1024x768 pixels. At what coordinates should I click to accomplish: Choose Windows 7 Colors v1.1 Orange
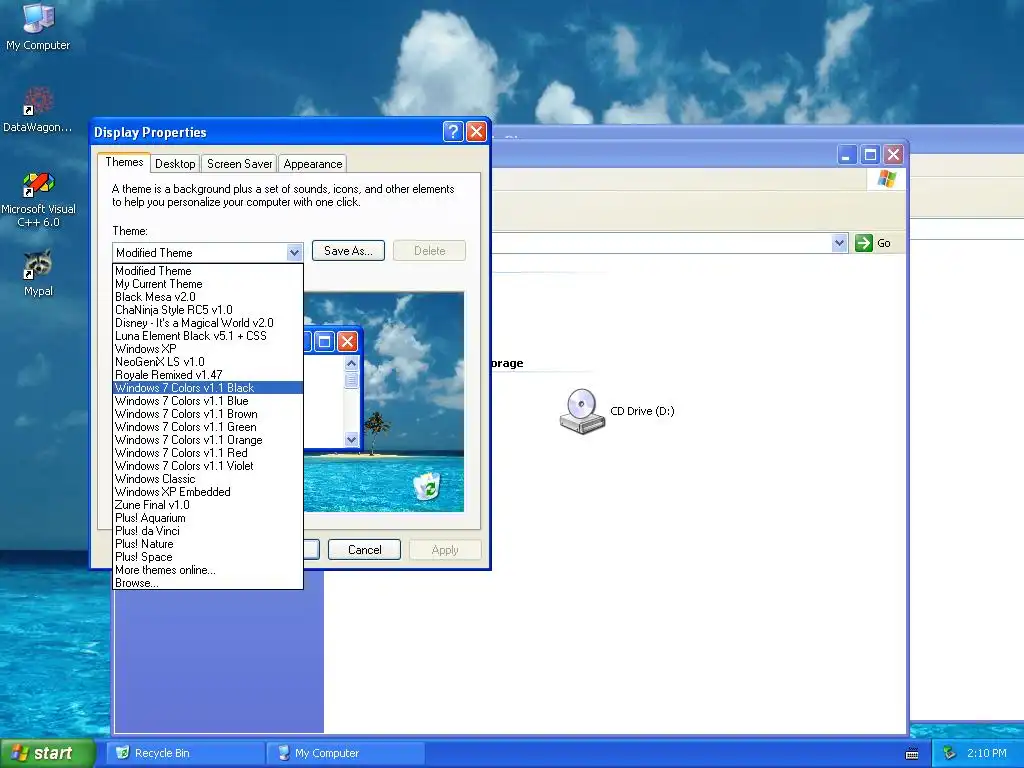coord(208,440)
